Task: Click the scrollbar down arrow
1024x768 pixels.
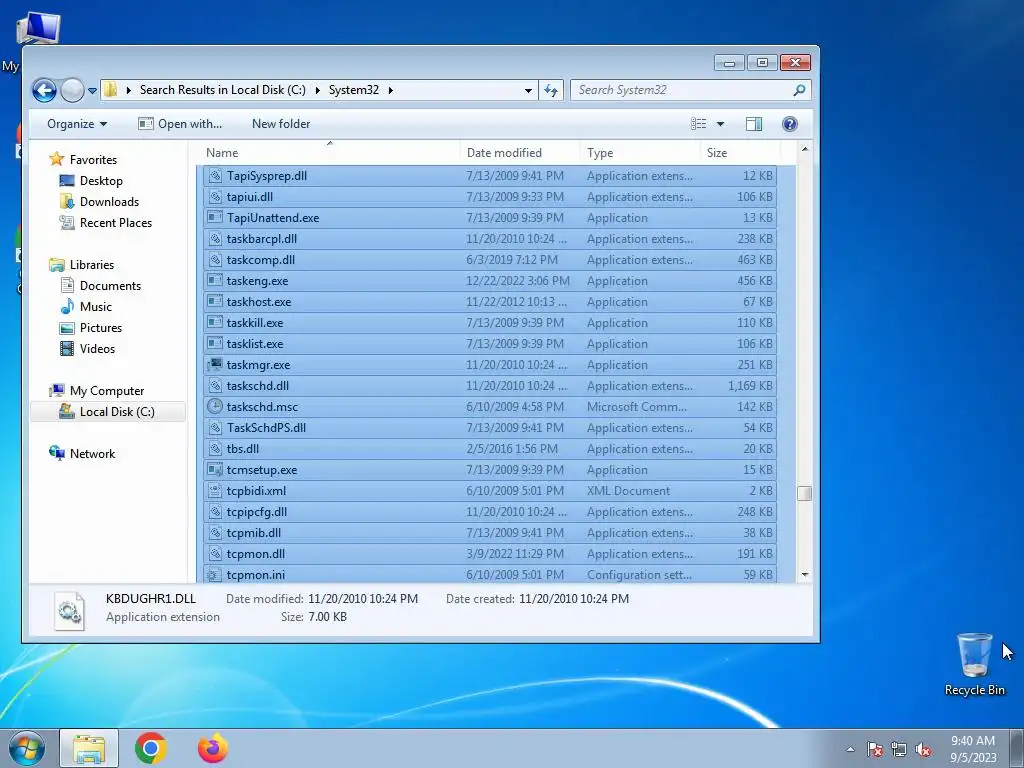Action: click(x=805, y=575)
